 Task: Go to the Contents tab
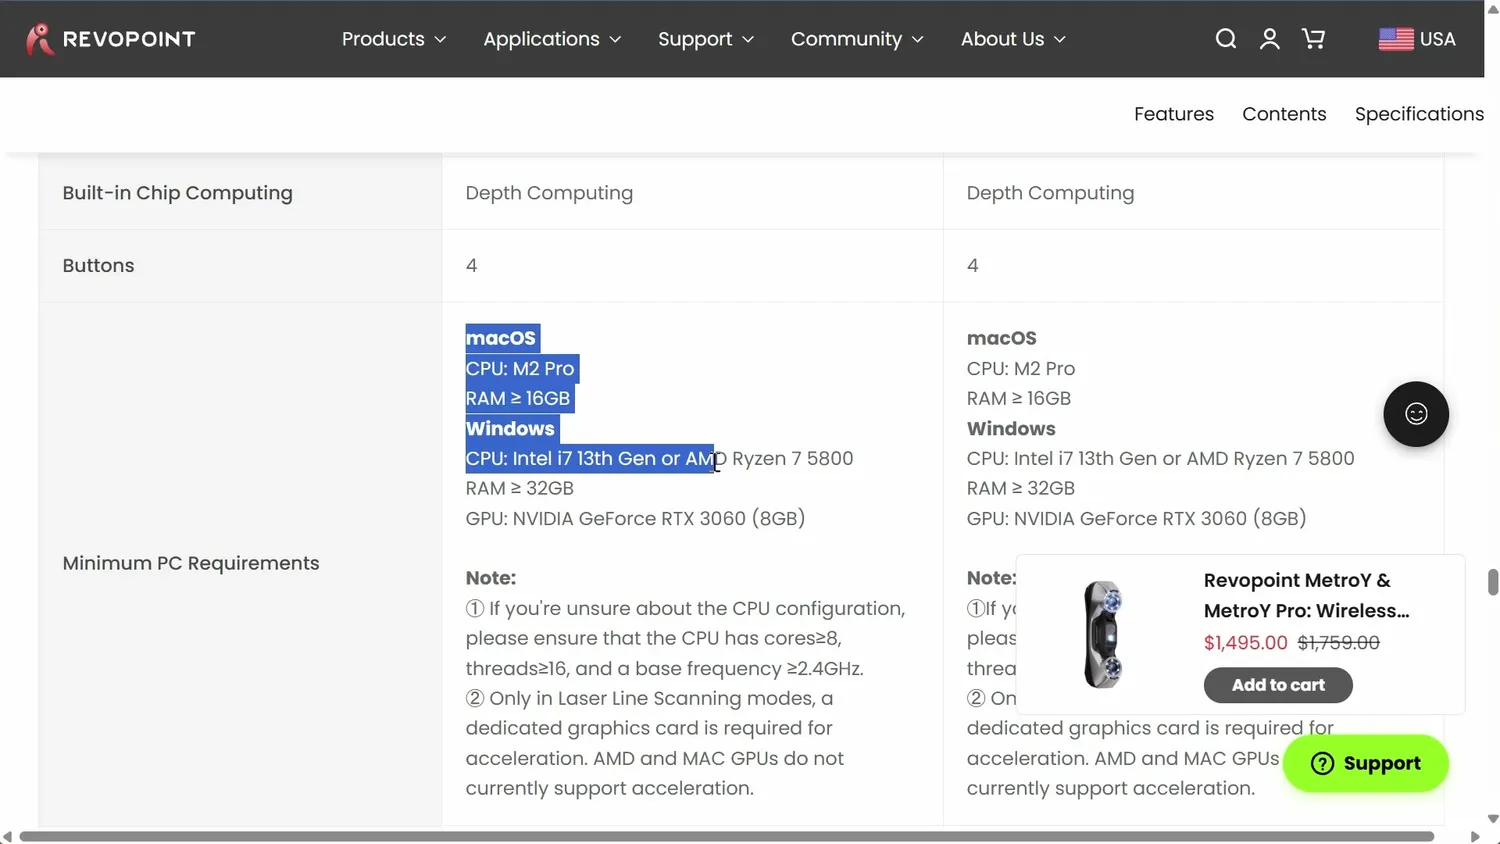(x=1284, y=114)
